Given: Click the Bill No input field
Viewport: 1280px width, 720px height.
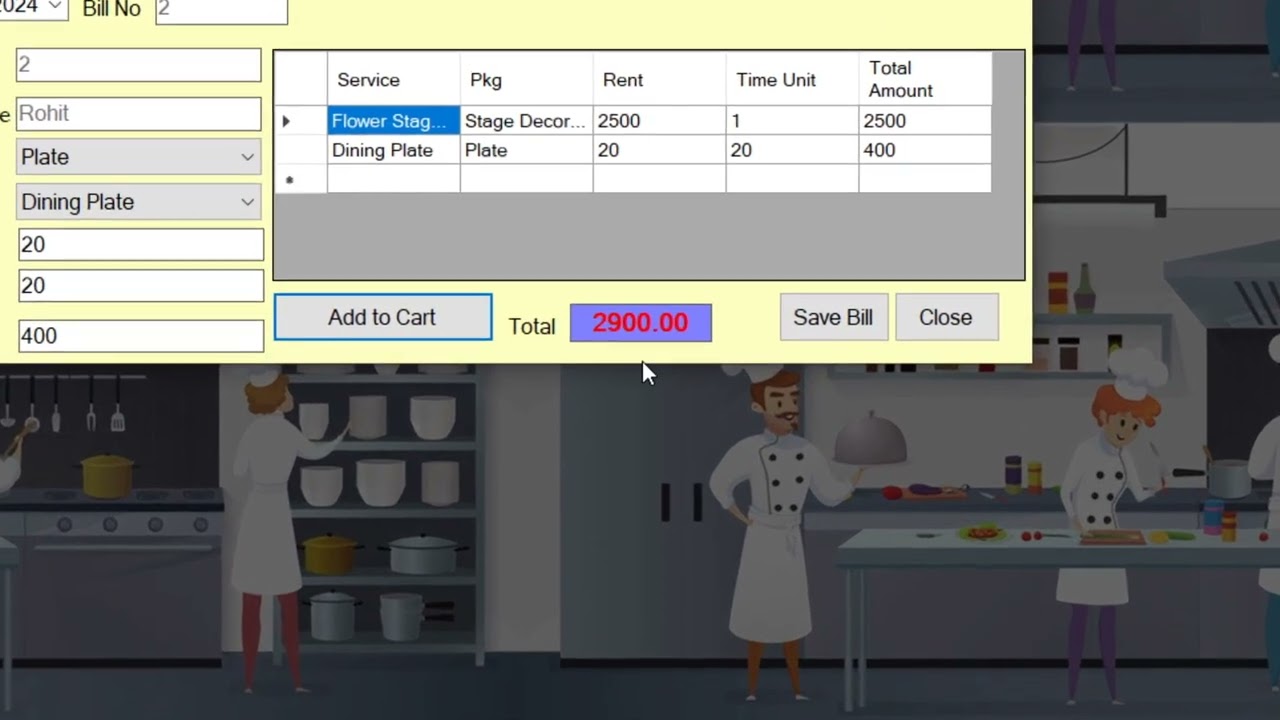Looking at the screenshot, I should 221,10.
